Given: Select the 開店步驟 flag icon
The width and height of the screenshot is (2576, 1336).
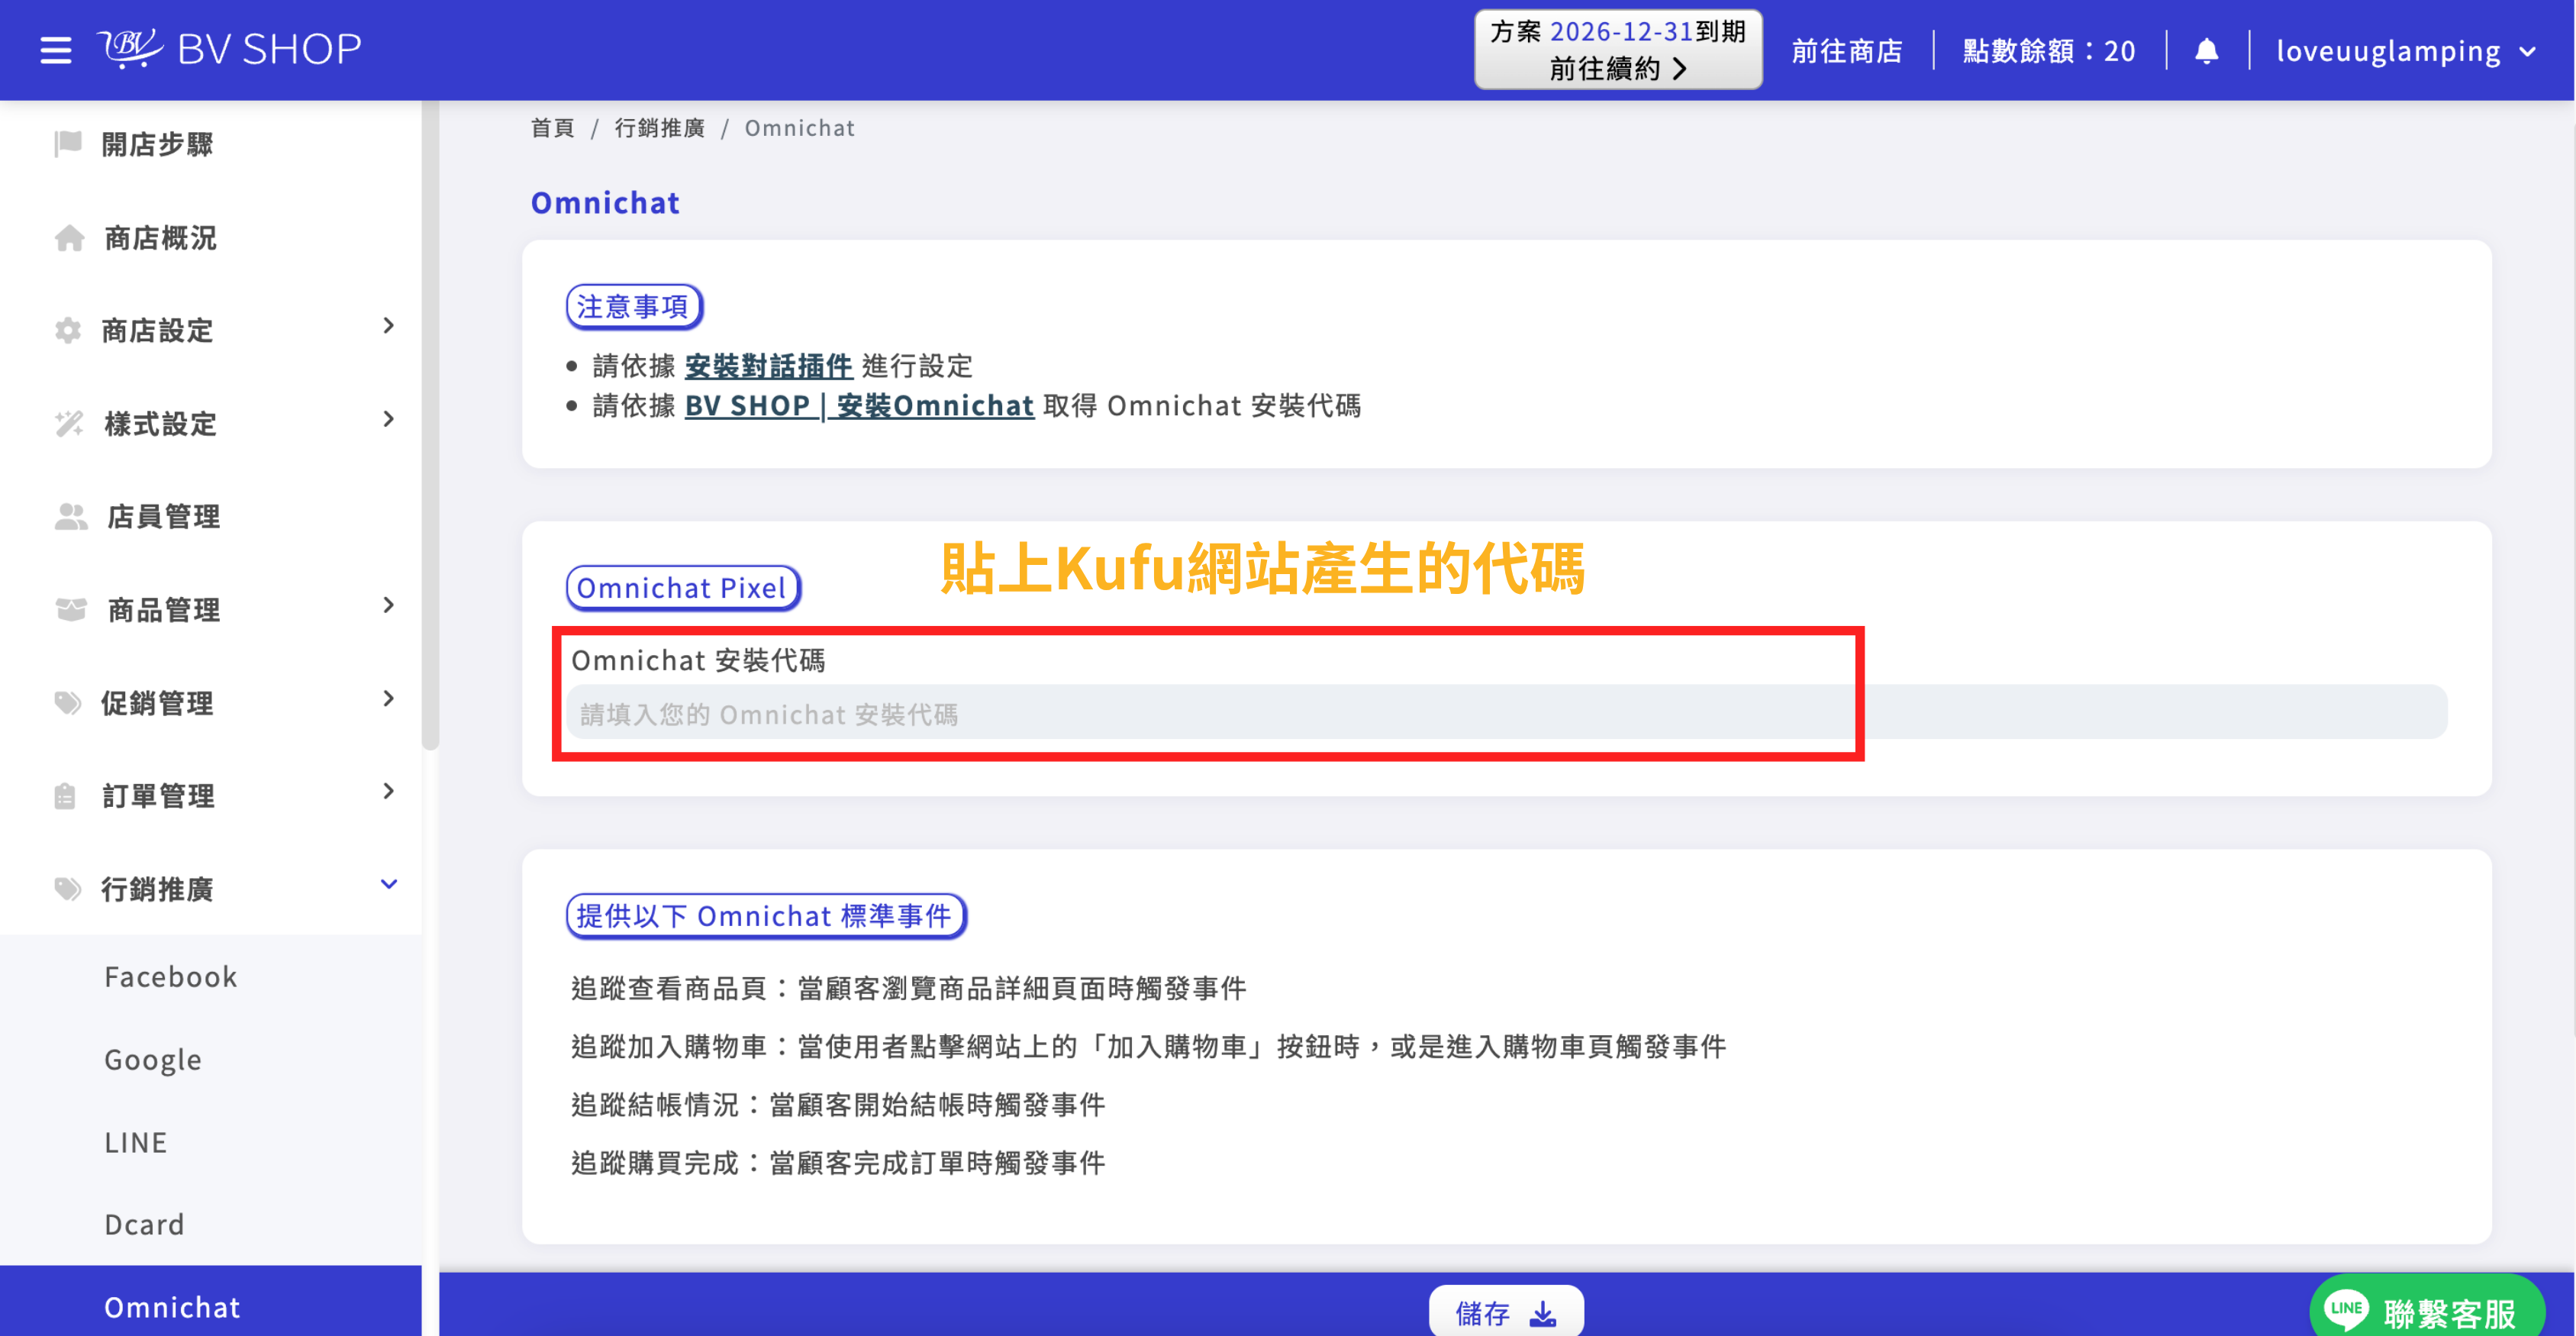Looking at the screenshot, I should click(67, 143).
